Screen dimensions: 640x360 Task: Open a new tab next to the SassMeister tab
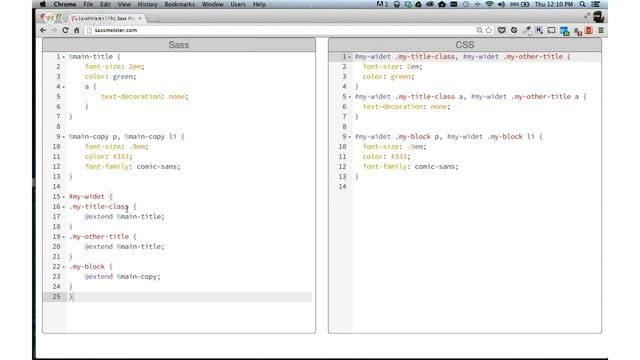[153, 19]
